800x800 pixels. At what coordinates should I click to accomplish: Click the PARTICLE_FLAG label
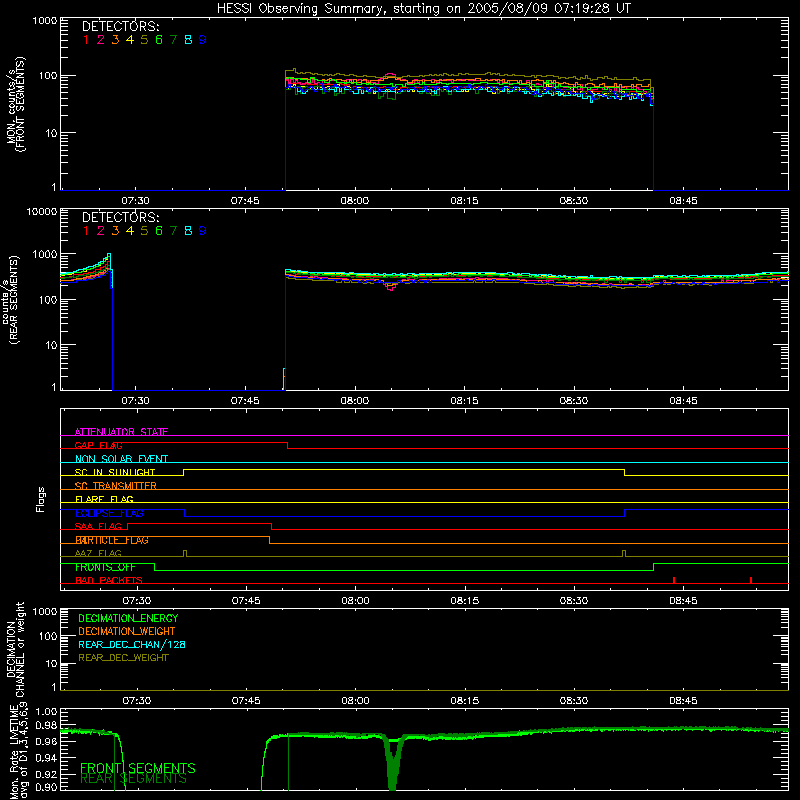click(112, 540)
